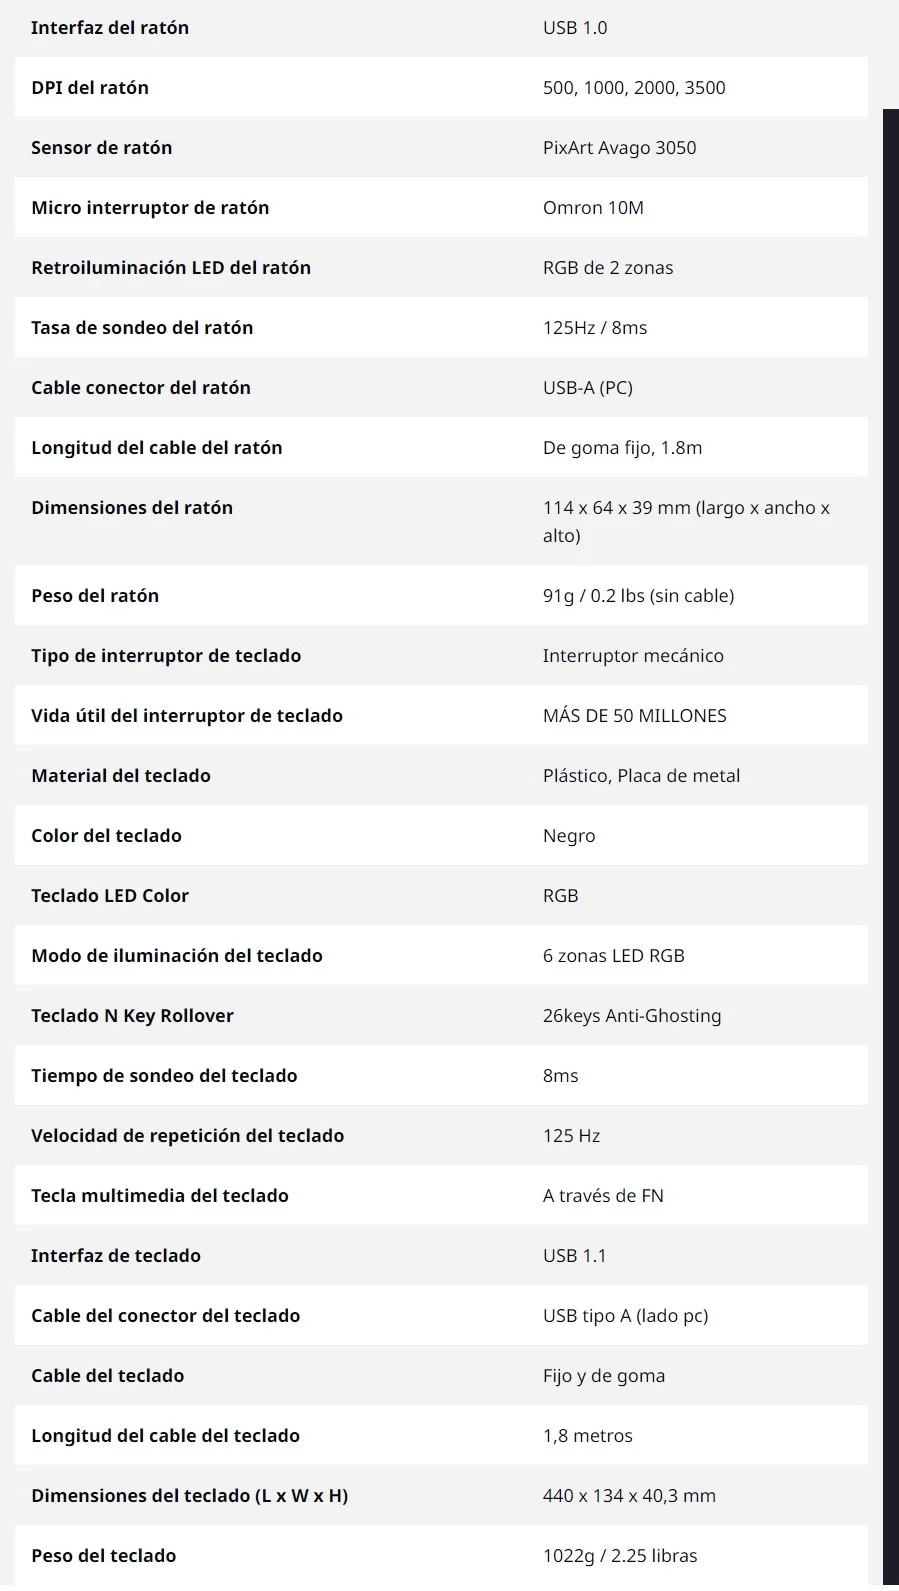Click the "RGB de 2 zonas" value

(x=608, y=268)
